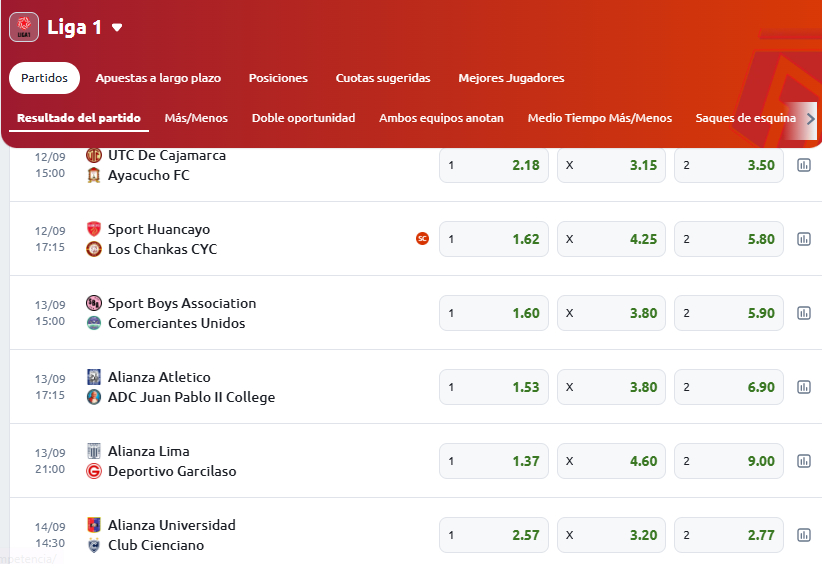The image size is (822, 564).
Task: Open ADC Juan Pablo II College match
Action: (191, 397)
